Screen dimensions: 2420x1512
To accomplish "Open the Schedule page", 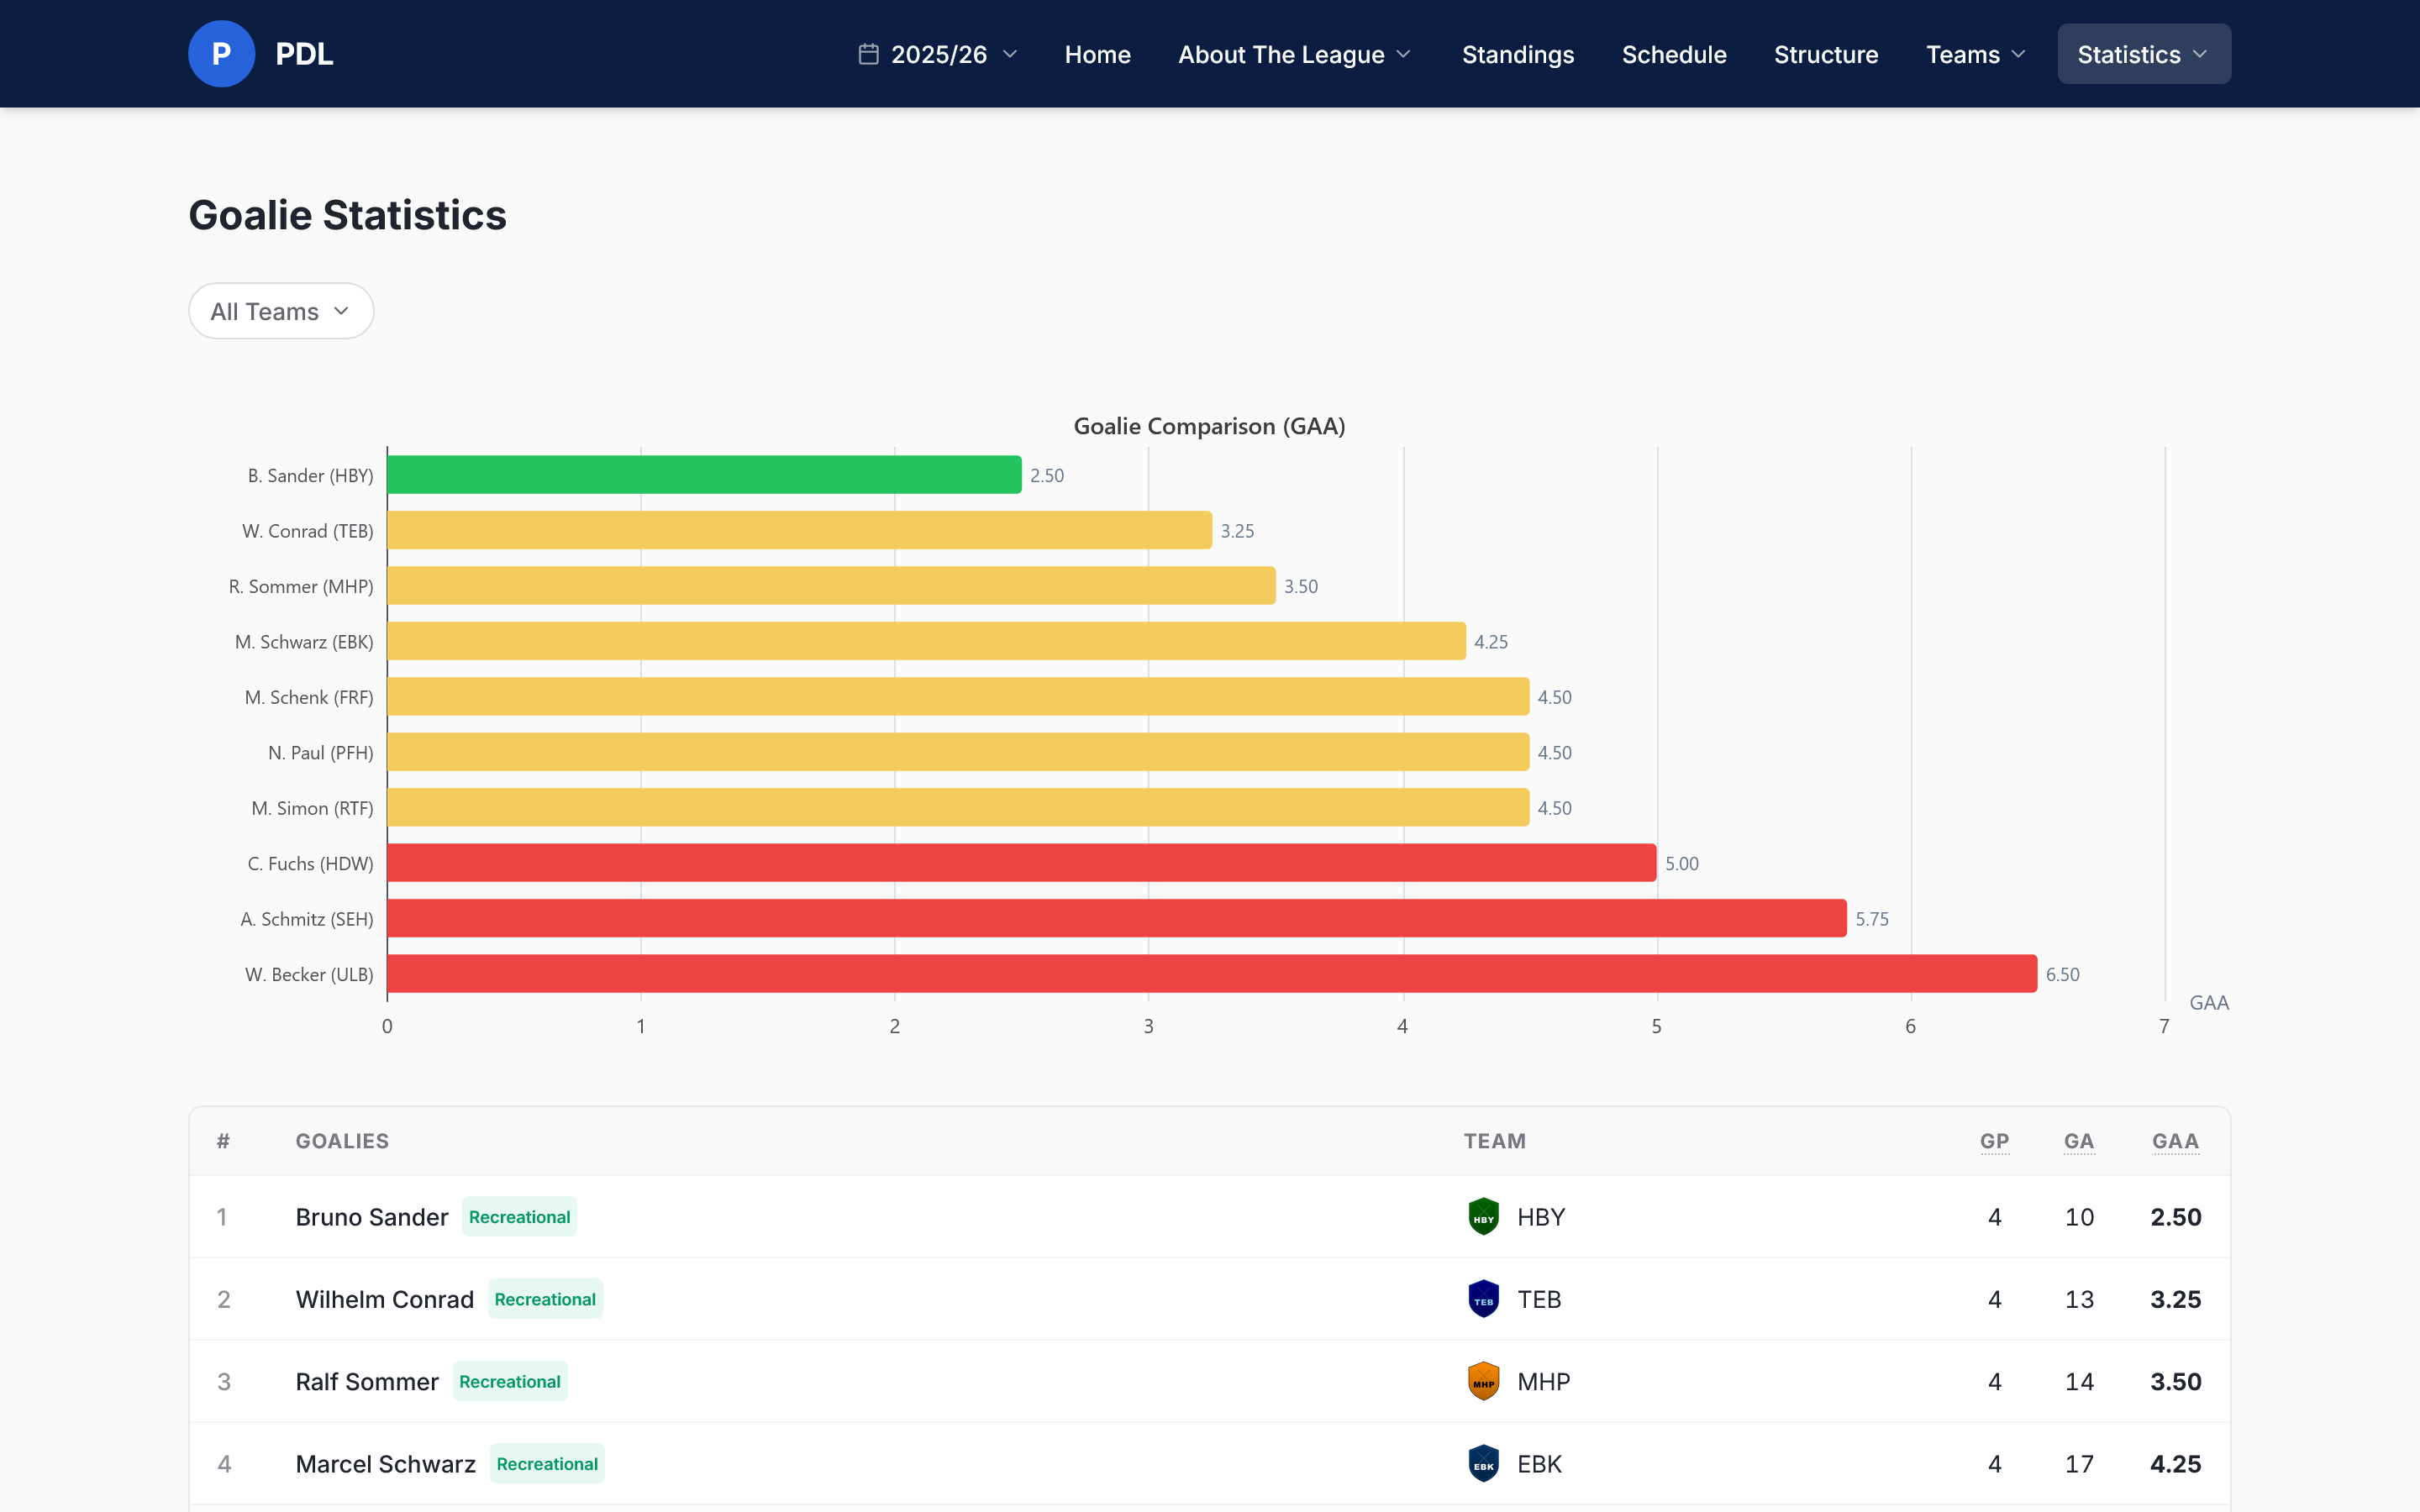I will click(1674, 54).
